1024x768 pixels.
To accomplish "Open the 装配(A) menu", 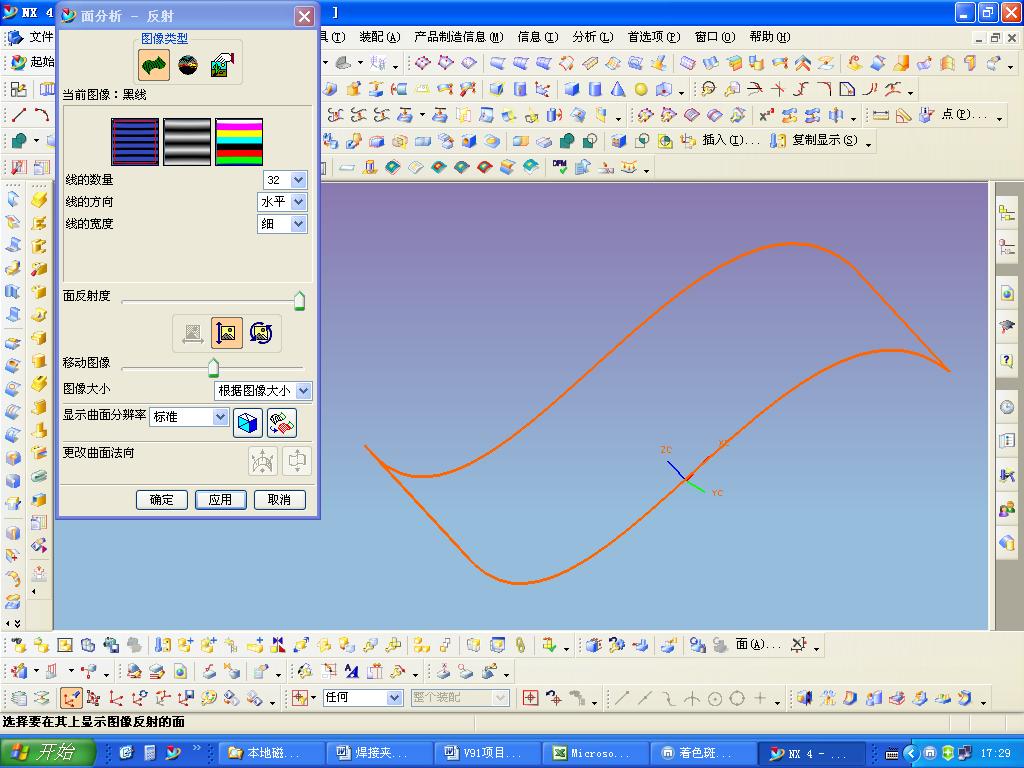I will click(379, 37).
